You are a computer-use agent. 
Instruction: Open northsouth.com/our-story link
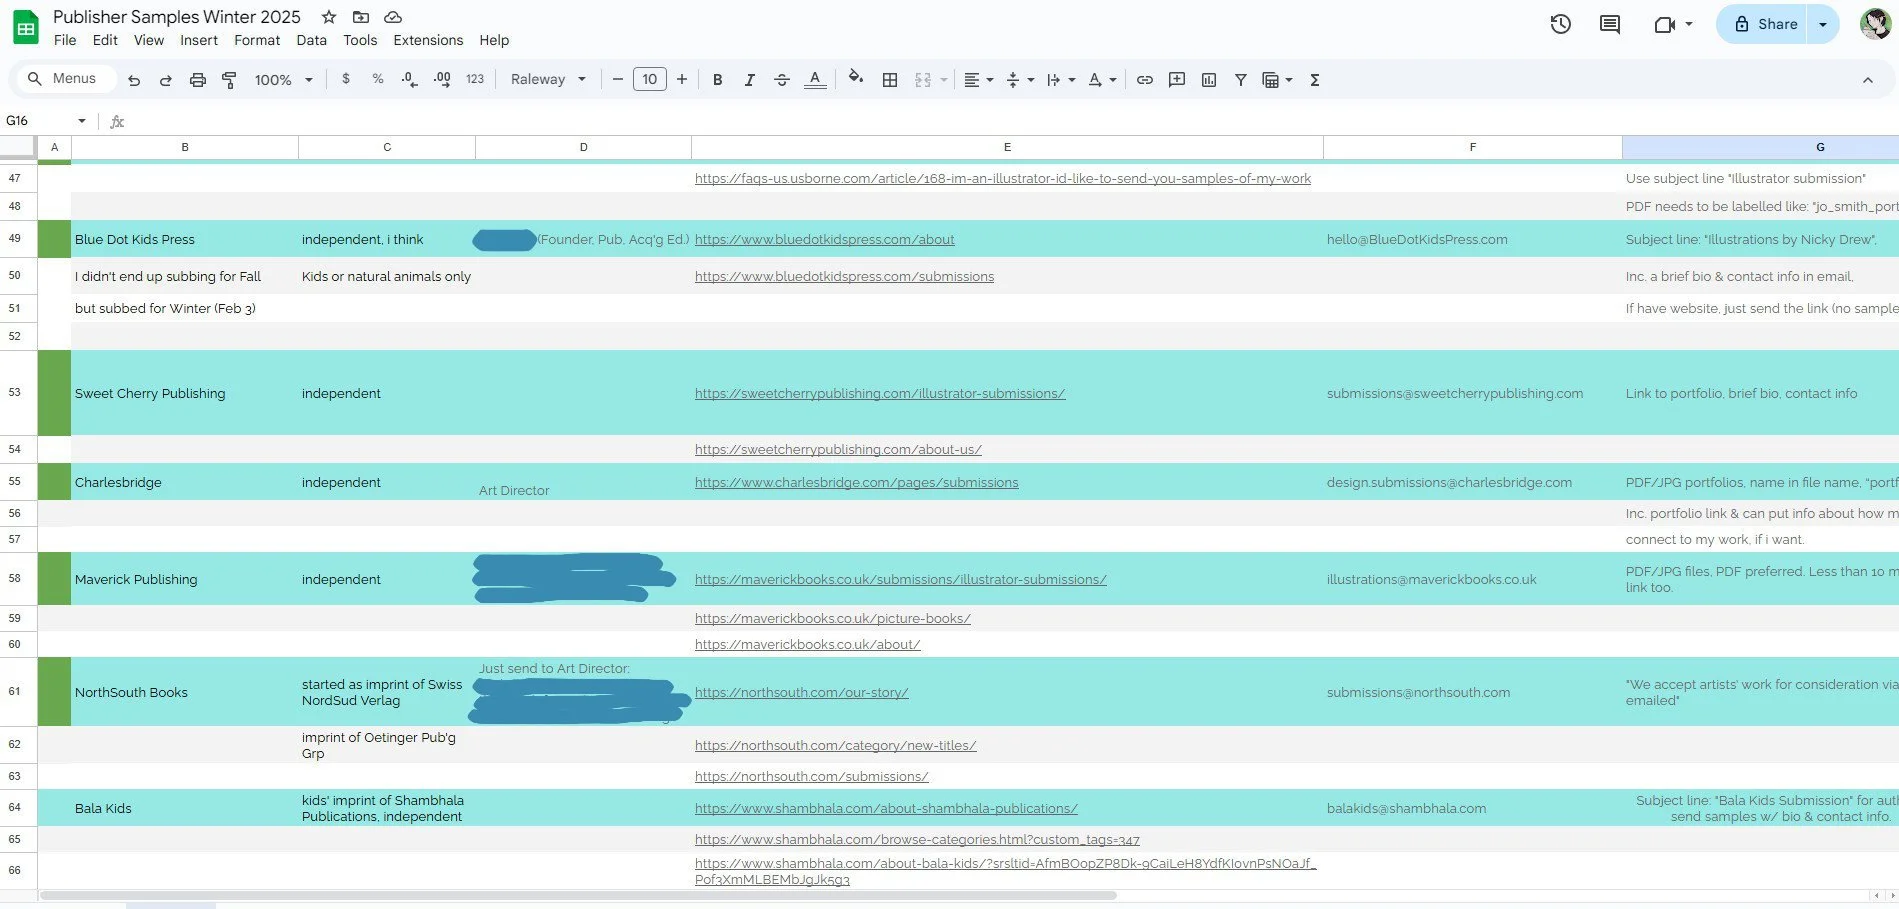[802, 692]
